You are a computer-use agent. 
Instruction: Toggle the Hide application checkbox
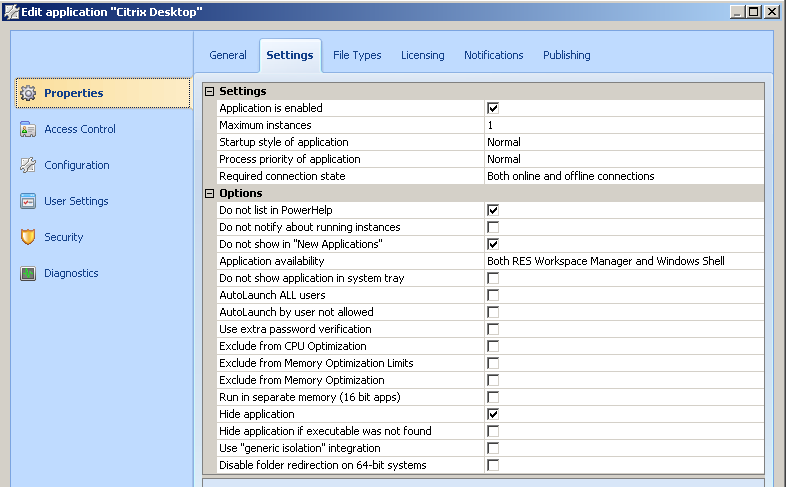pyautogui.click(x=492, y=414)
